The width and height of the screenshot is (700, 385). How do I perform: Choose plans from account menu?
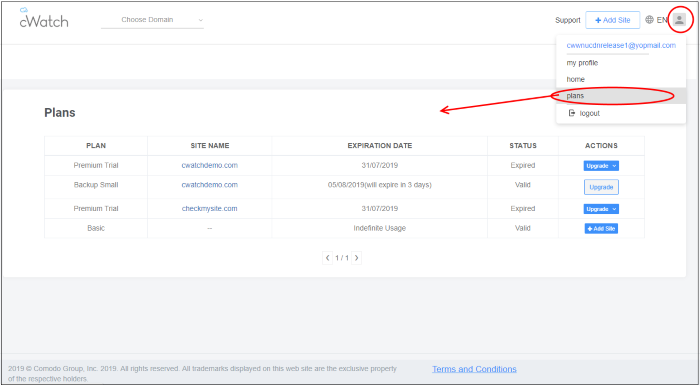621,96
